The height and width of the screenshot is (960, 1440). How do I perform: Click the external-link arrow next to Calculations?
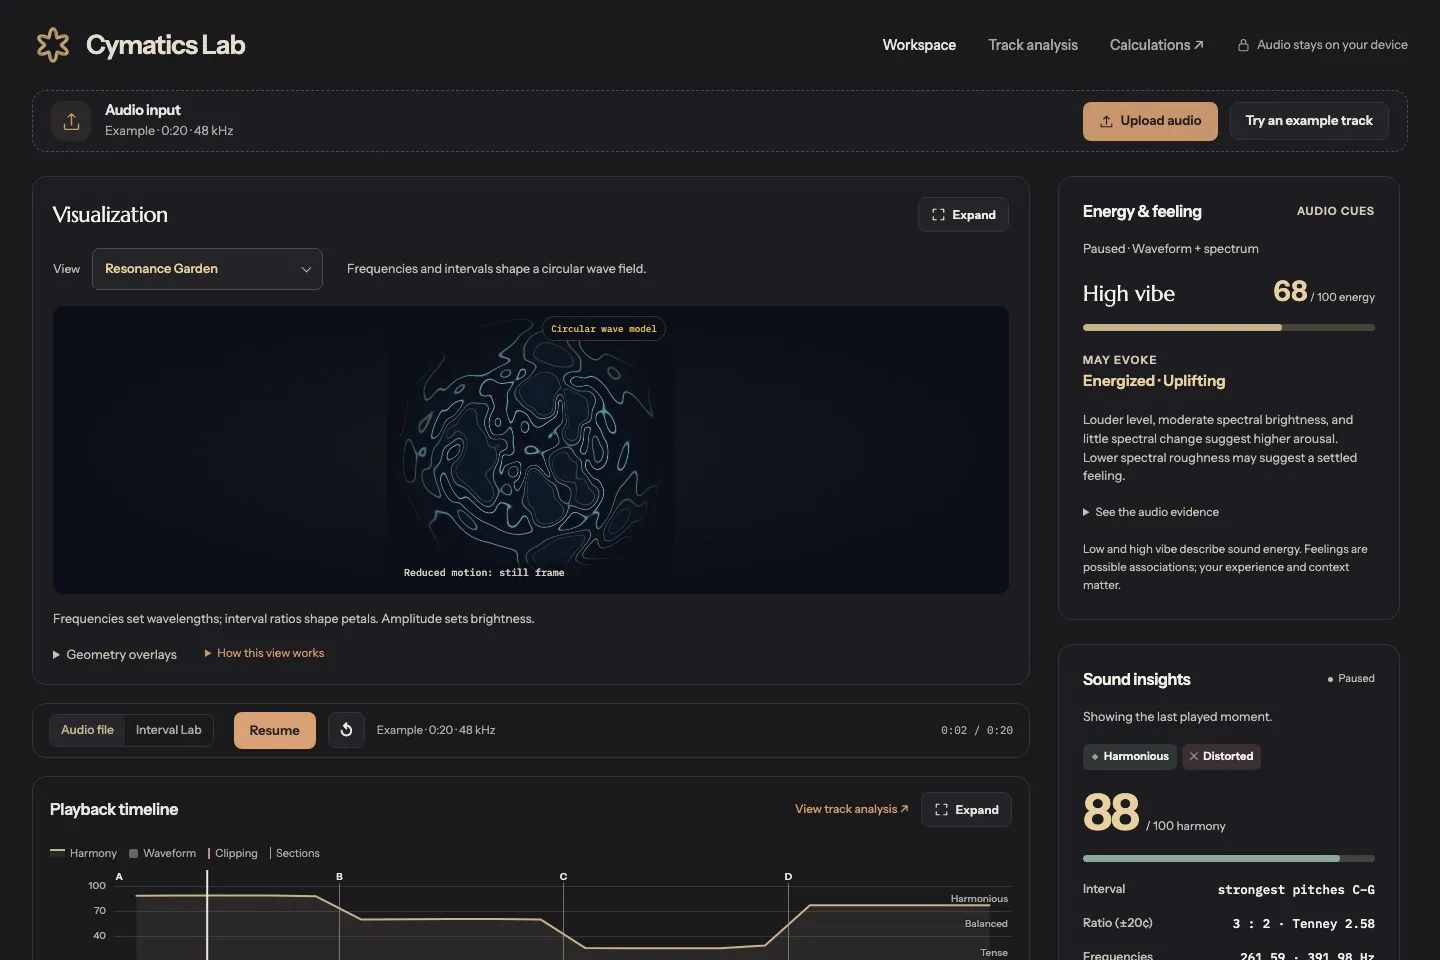point(1199,45)
